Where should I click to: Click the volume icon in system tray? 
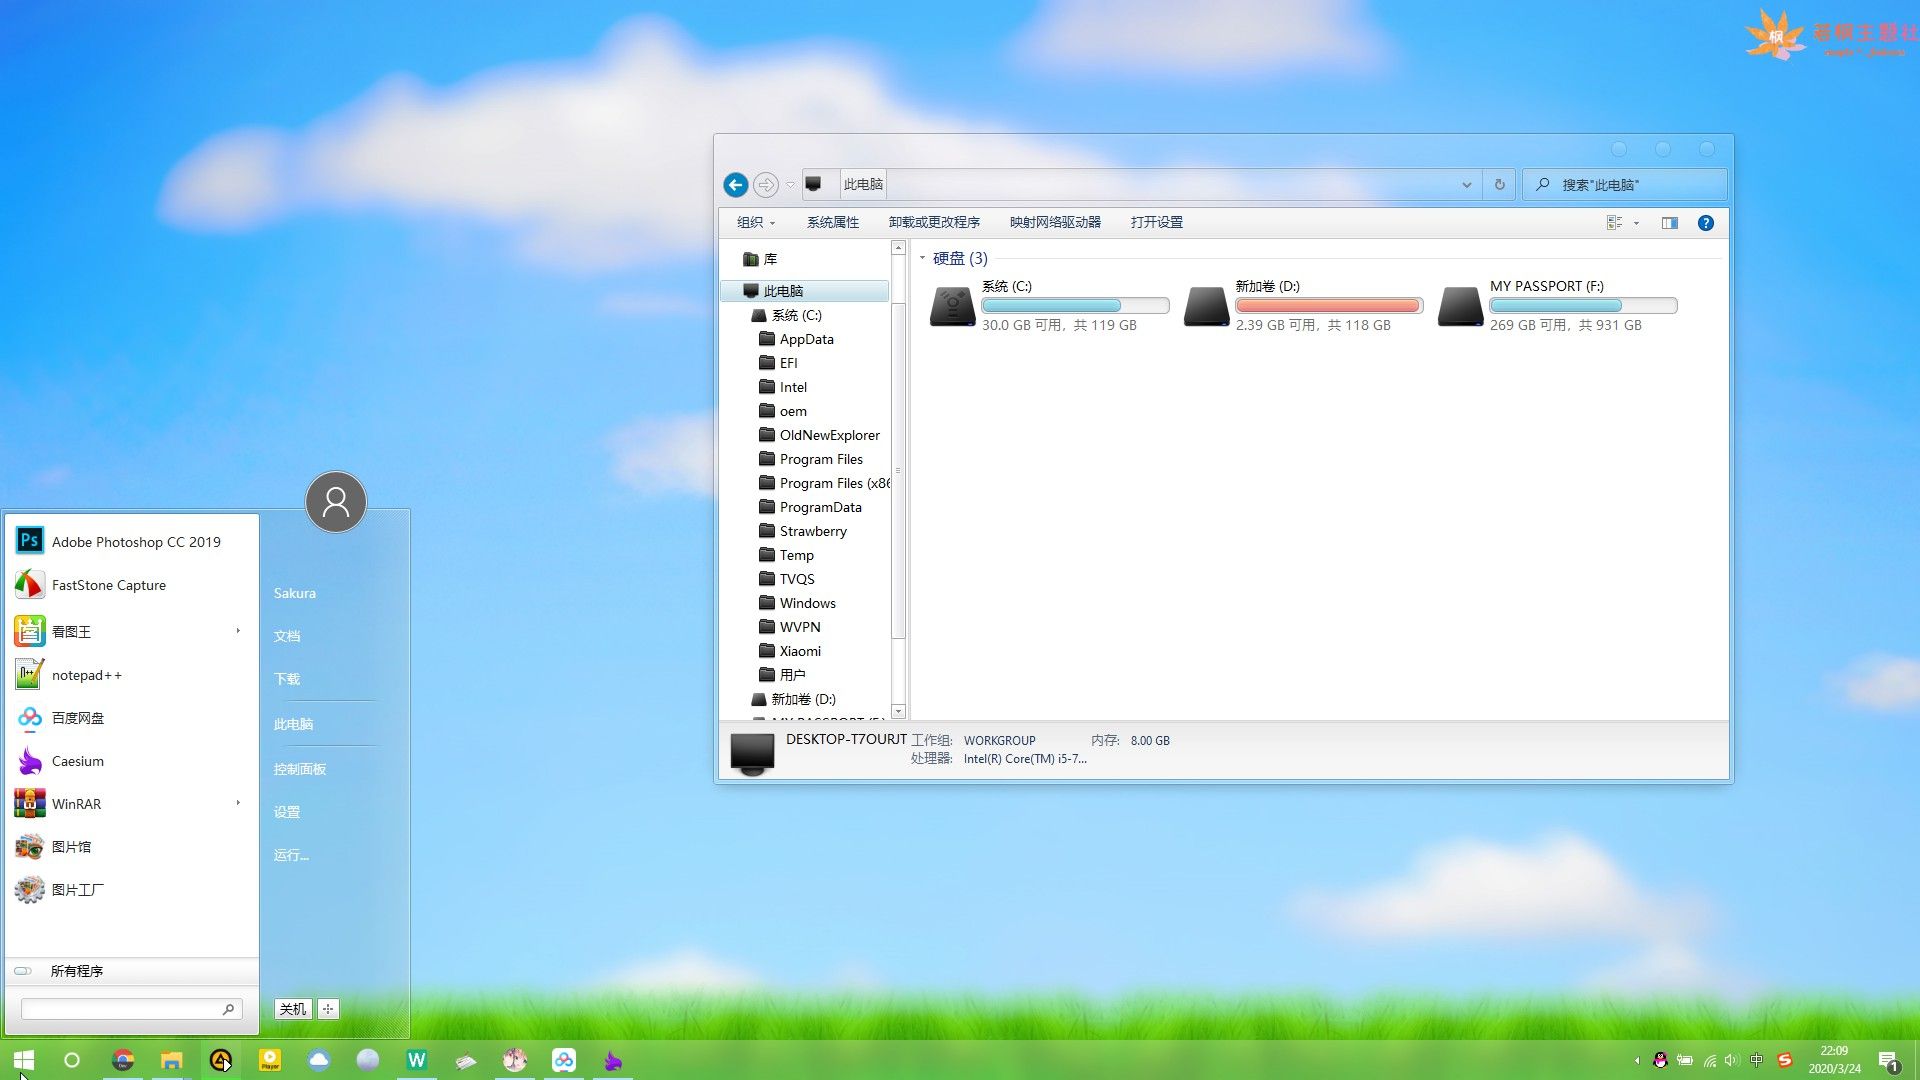1732,1060
